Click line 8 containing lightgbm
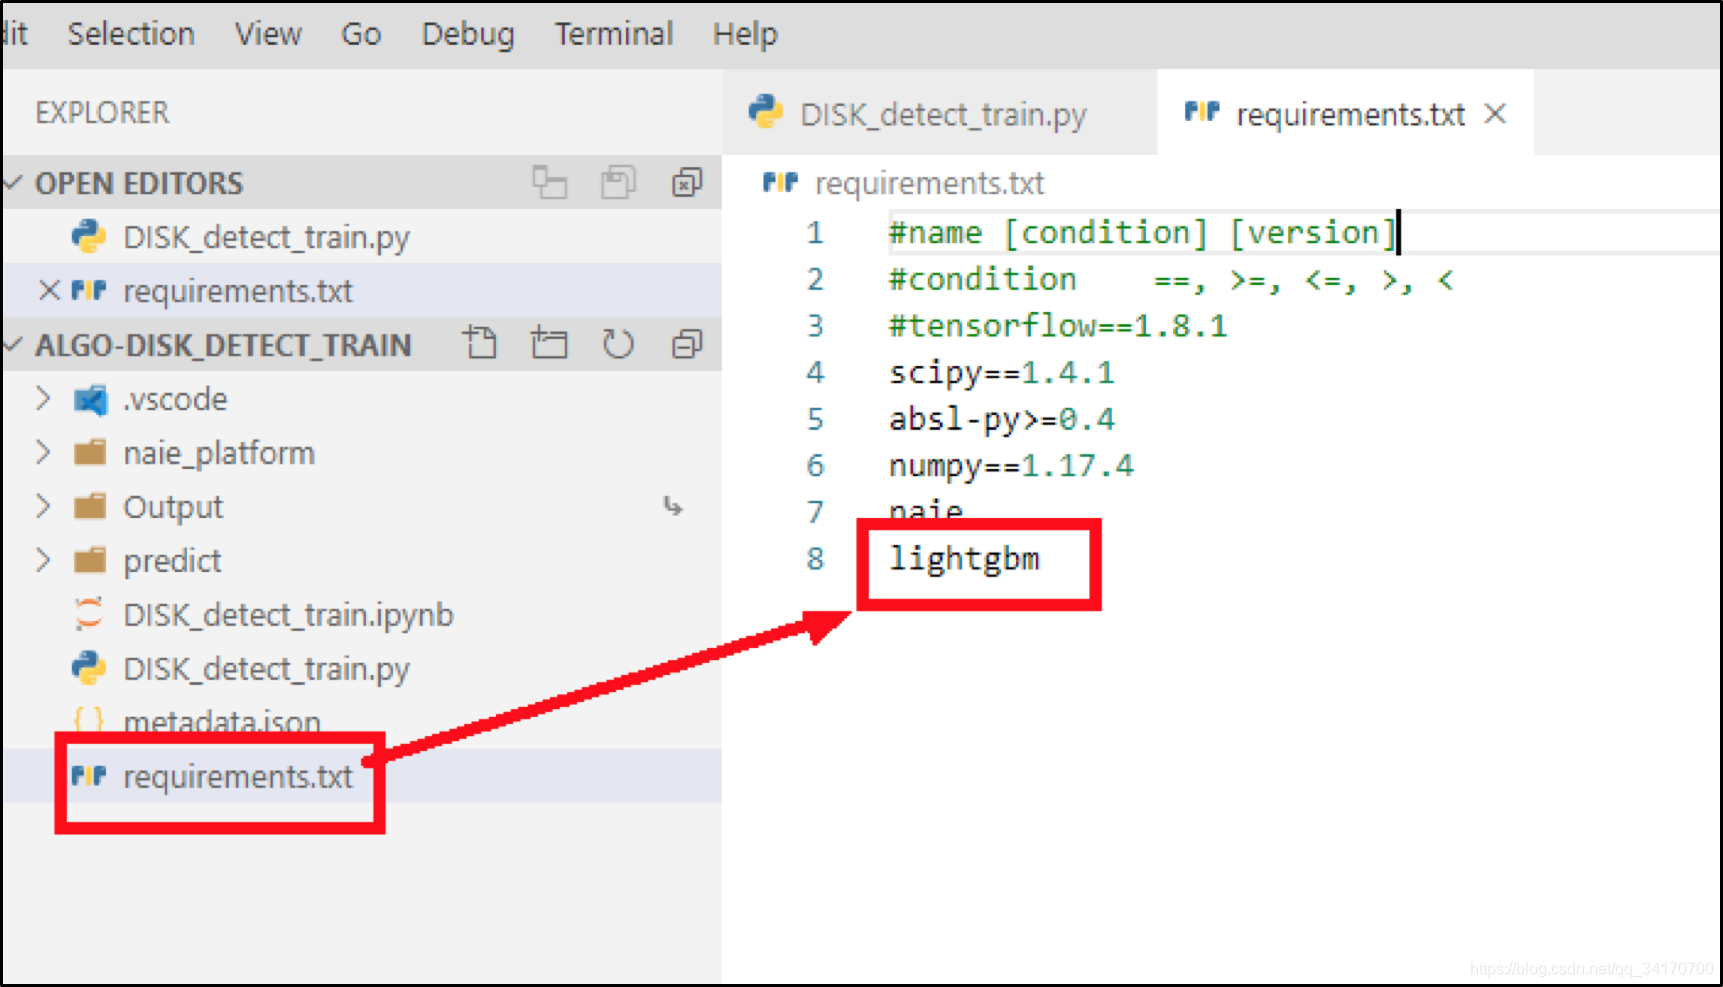 pyautogui.click(x=964, y=558)
